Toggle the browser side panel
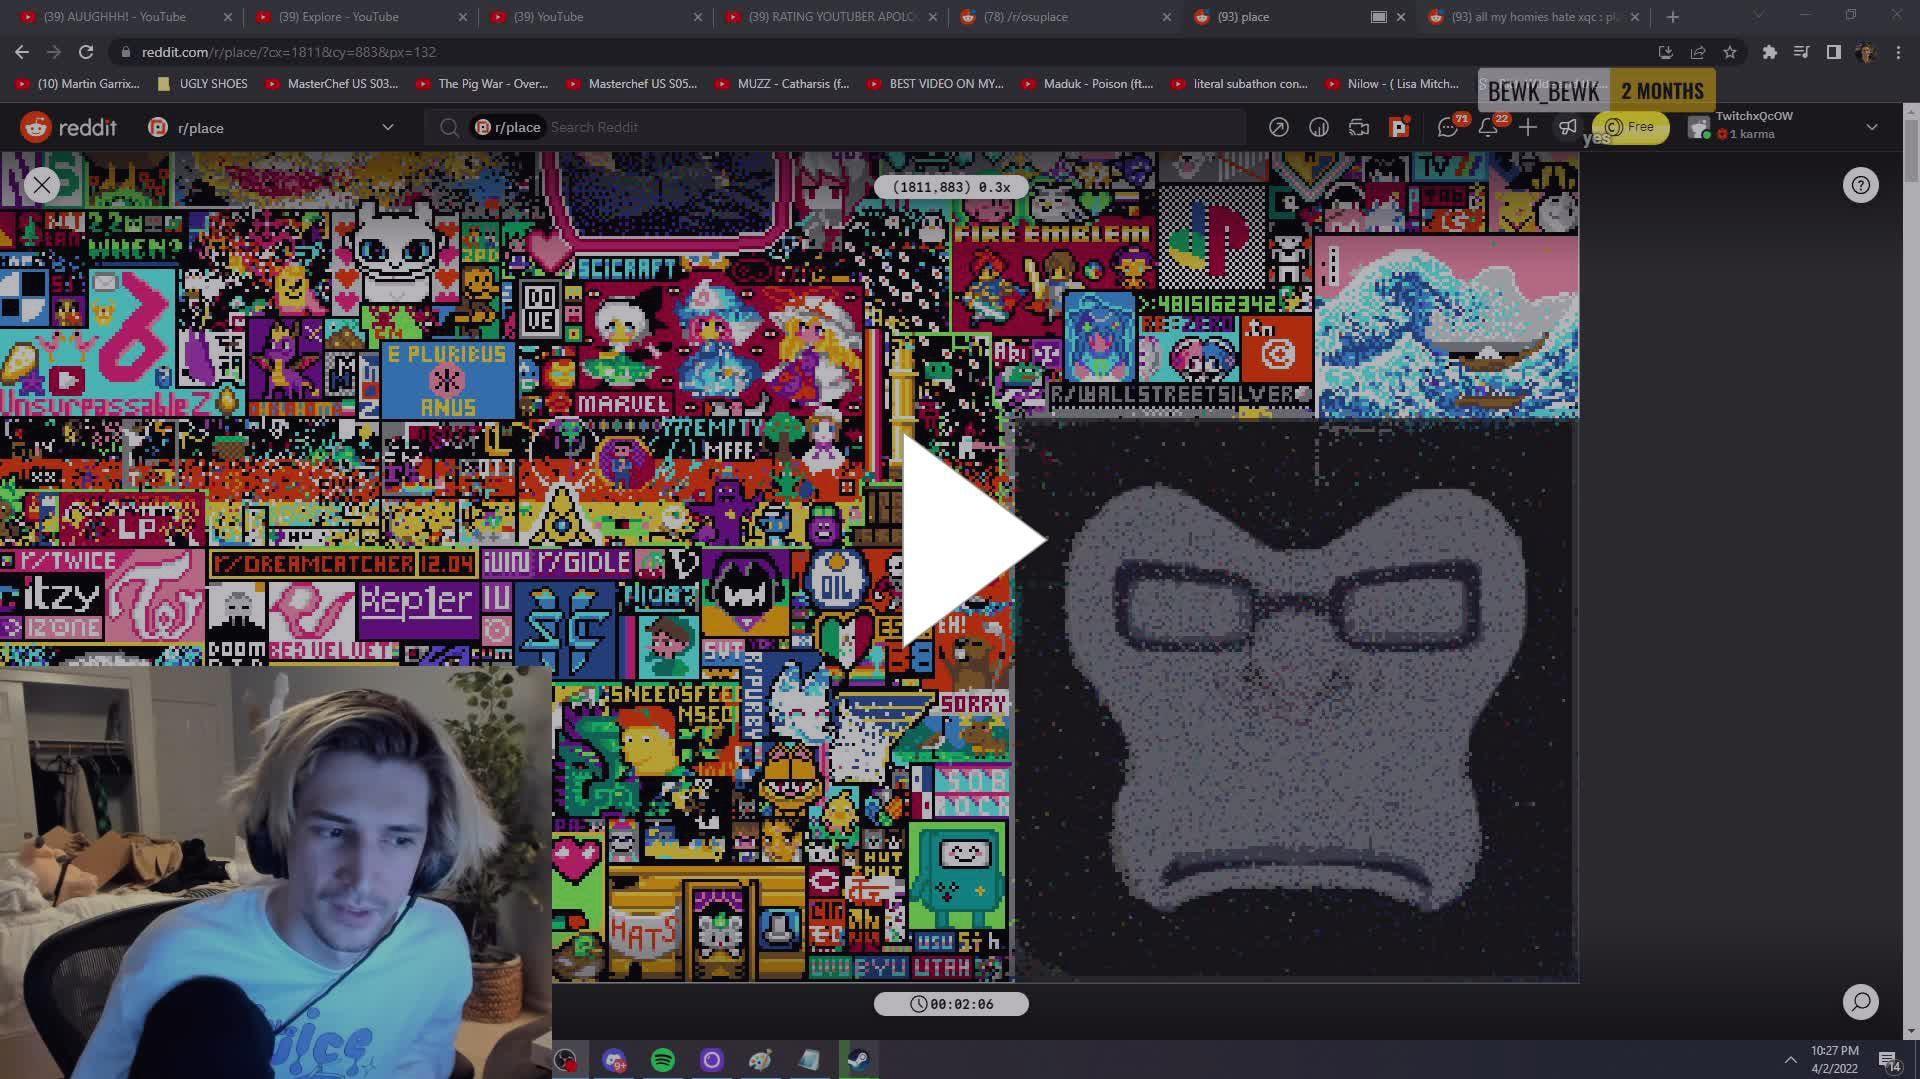The height and width of the screenshot is (1079, 1920). coord(1833,52)
